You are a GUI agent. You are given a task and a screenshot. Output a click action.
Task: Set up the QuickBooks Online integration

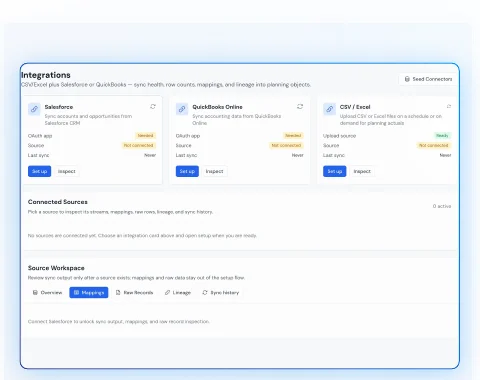[x=187, y=171]
